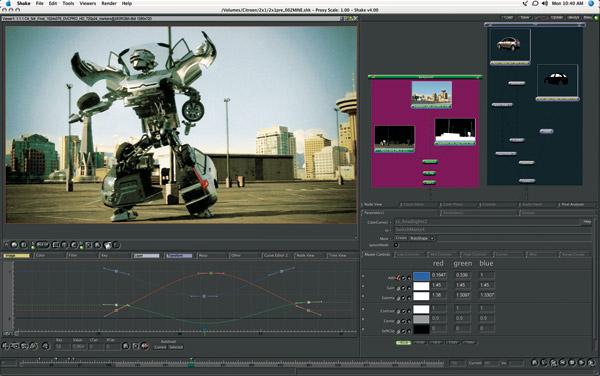Expand the Gain parameter row
This screenshot has height=376, width=600.
pos(363,286)
